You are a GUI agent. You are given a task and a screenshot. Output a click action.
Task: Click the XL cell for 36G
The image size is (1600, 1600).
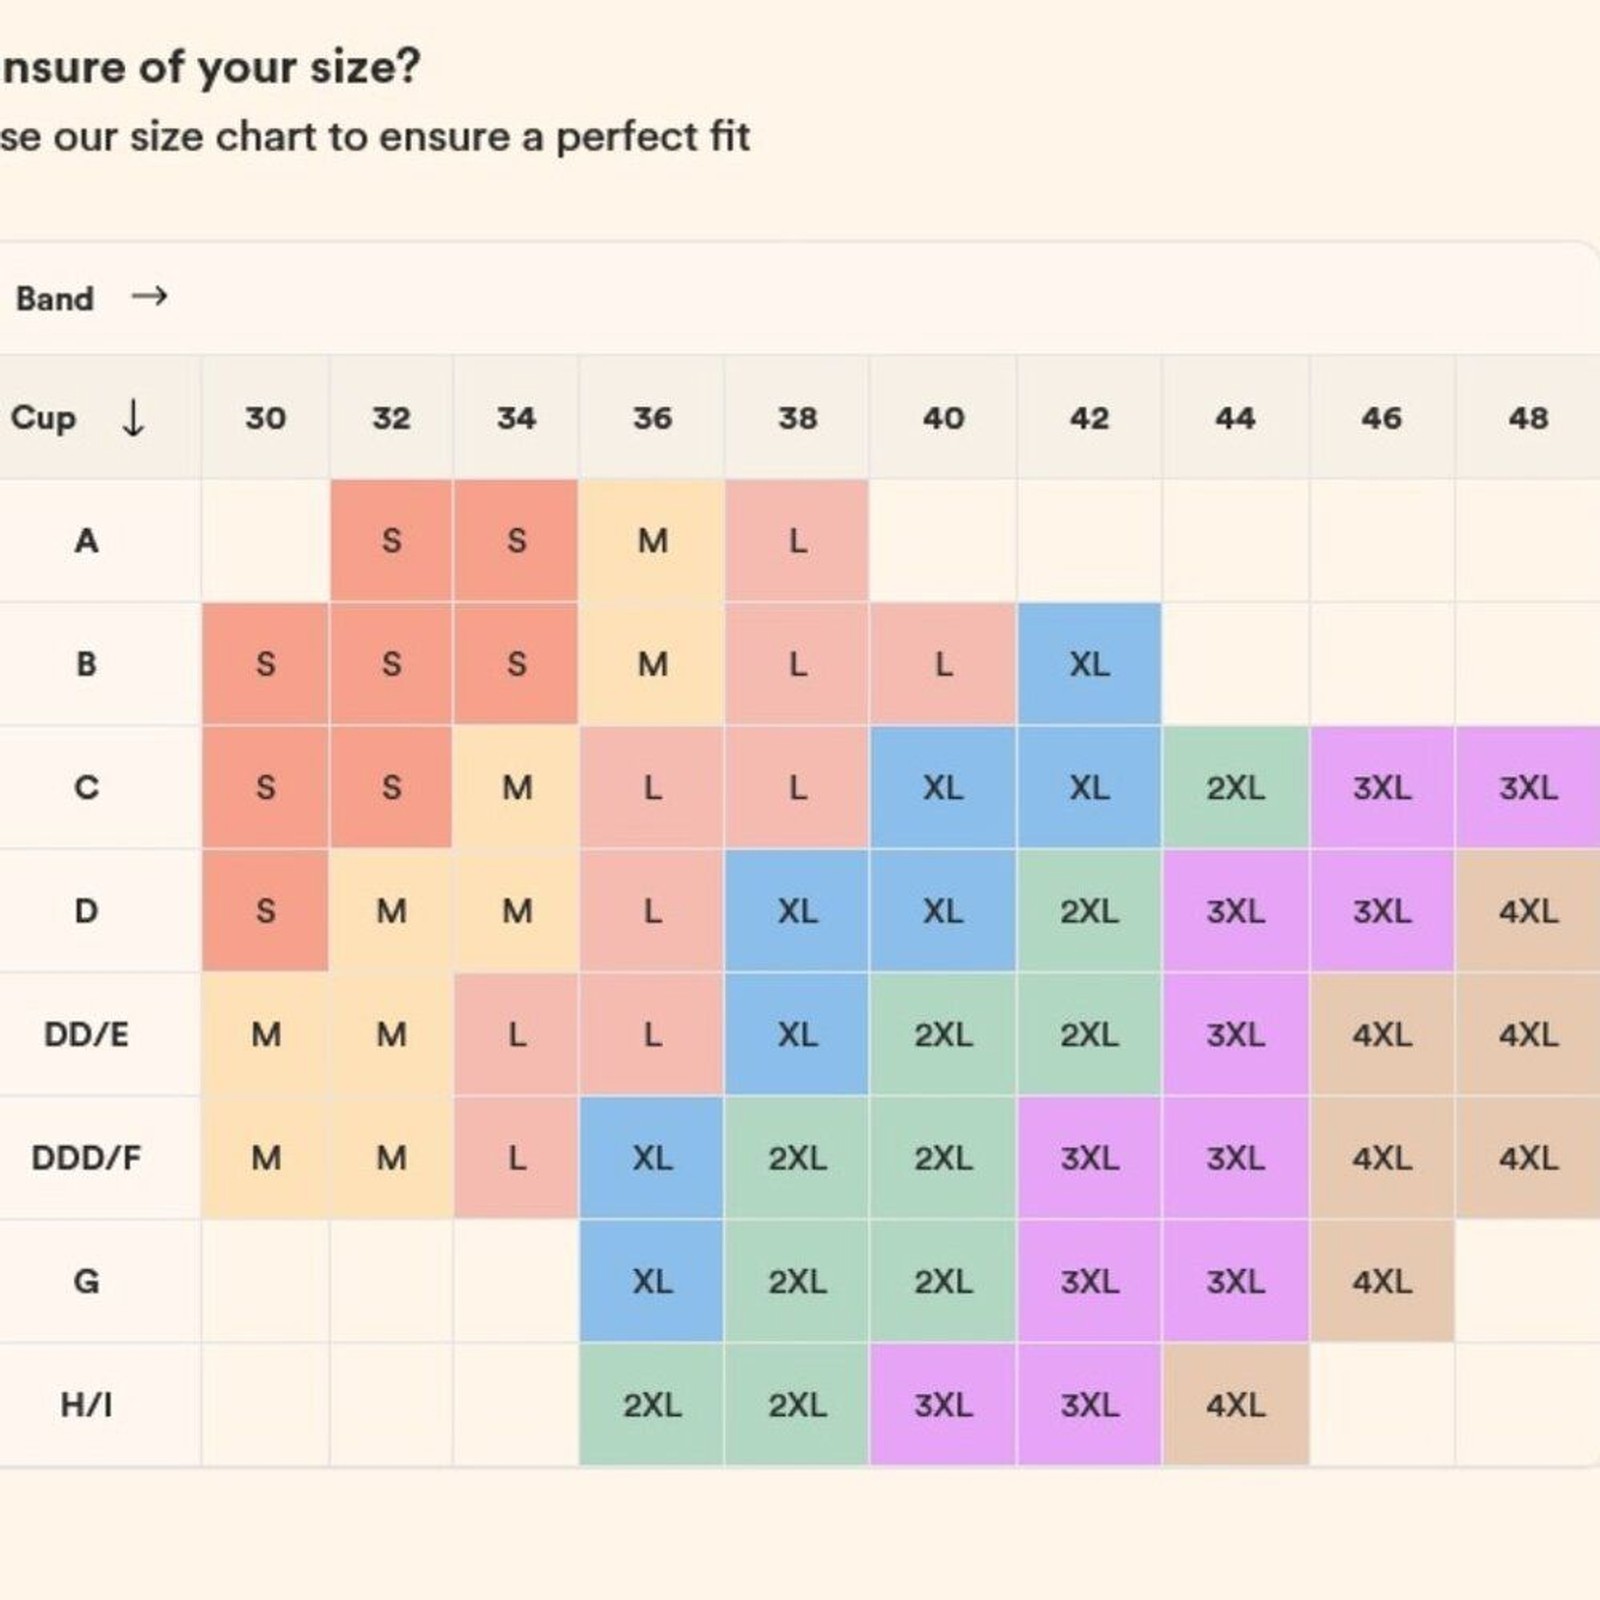click(652, 1281)
